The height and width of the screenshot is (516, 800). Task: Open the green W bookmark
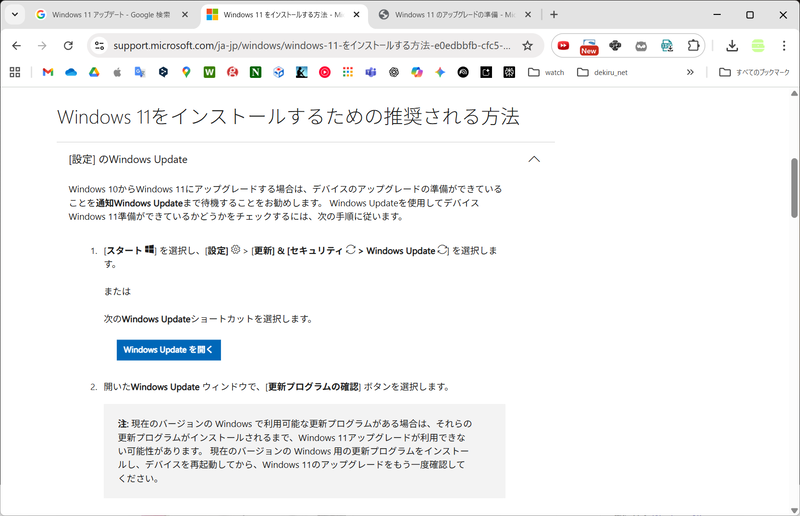point(209,72)
